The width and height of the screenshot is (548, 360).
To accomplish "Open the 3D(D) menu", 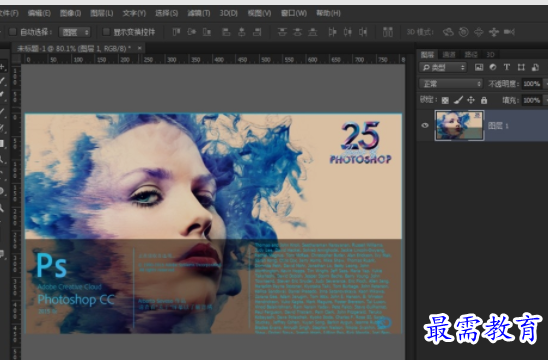I will click(229, 13).
